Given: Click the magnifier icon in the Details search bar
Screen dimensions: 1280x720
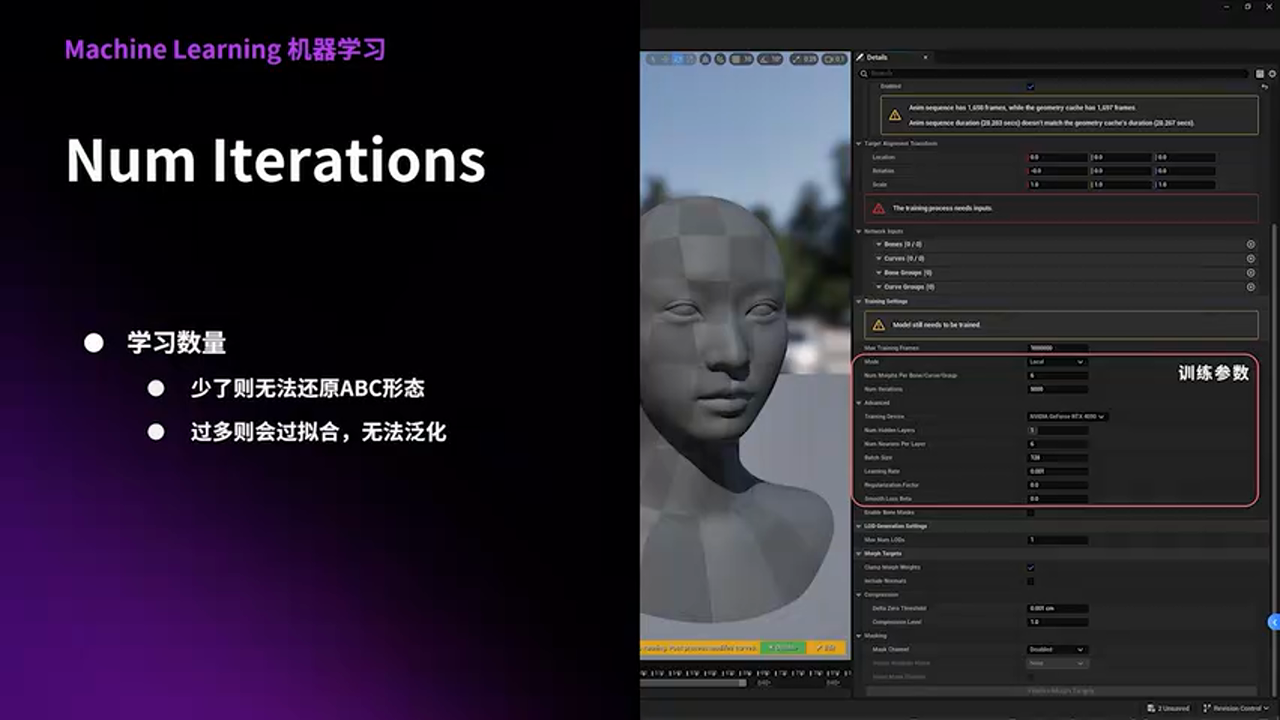Looking at the screenshot, I should click(864, 73).
